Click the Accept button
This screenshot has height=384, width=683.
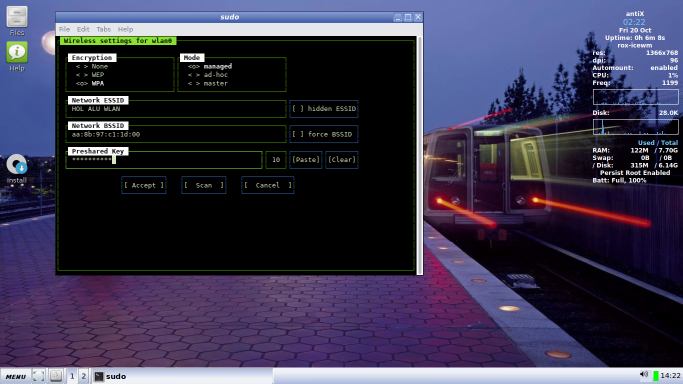coord(144,185)
